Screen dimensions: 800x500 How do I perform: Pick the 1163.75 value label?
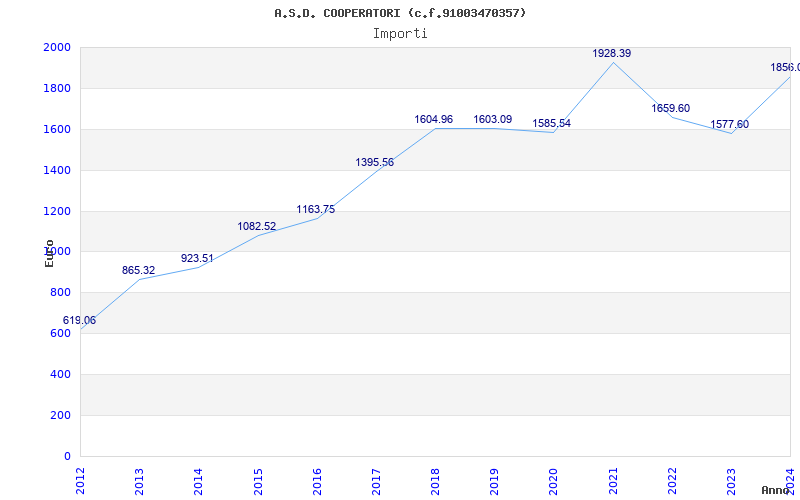click(315, 209)
